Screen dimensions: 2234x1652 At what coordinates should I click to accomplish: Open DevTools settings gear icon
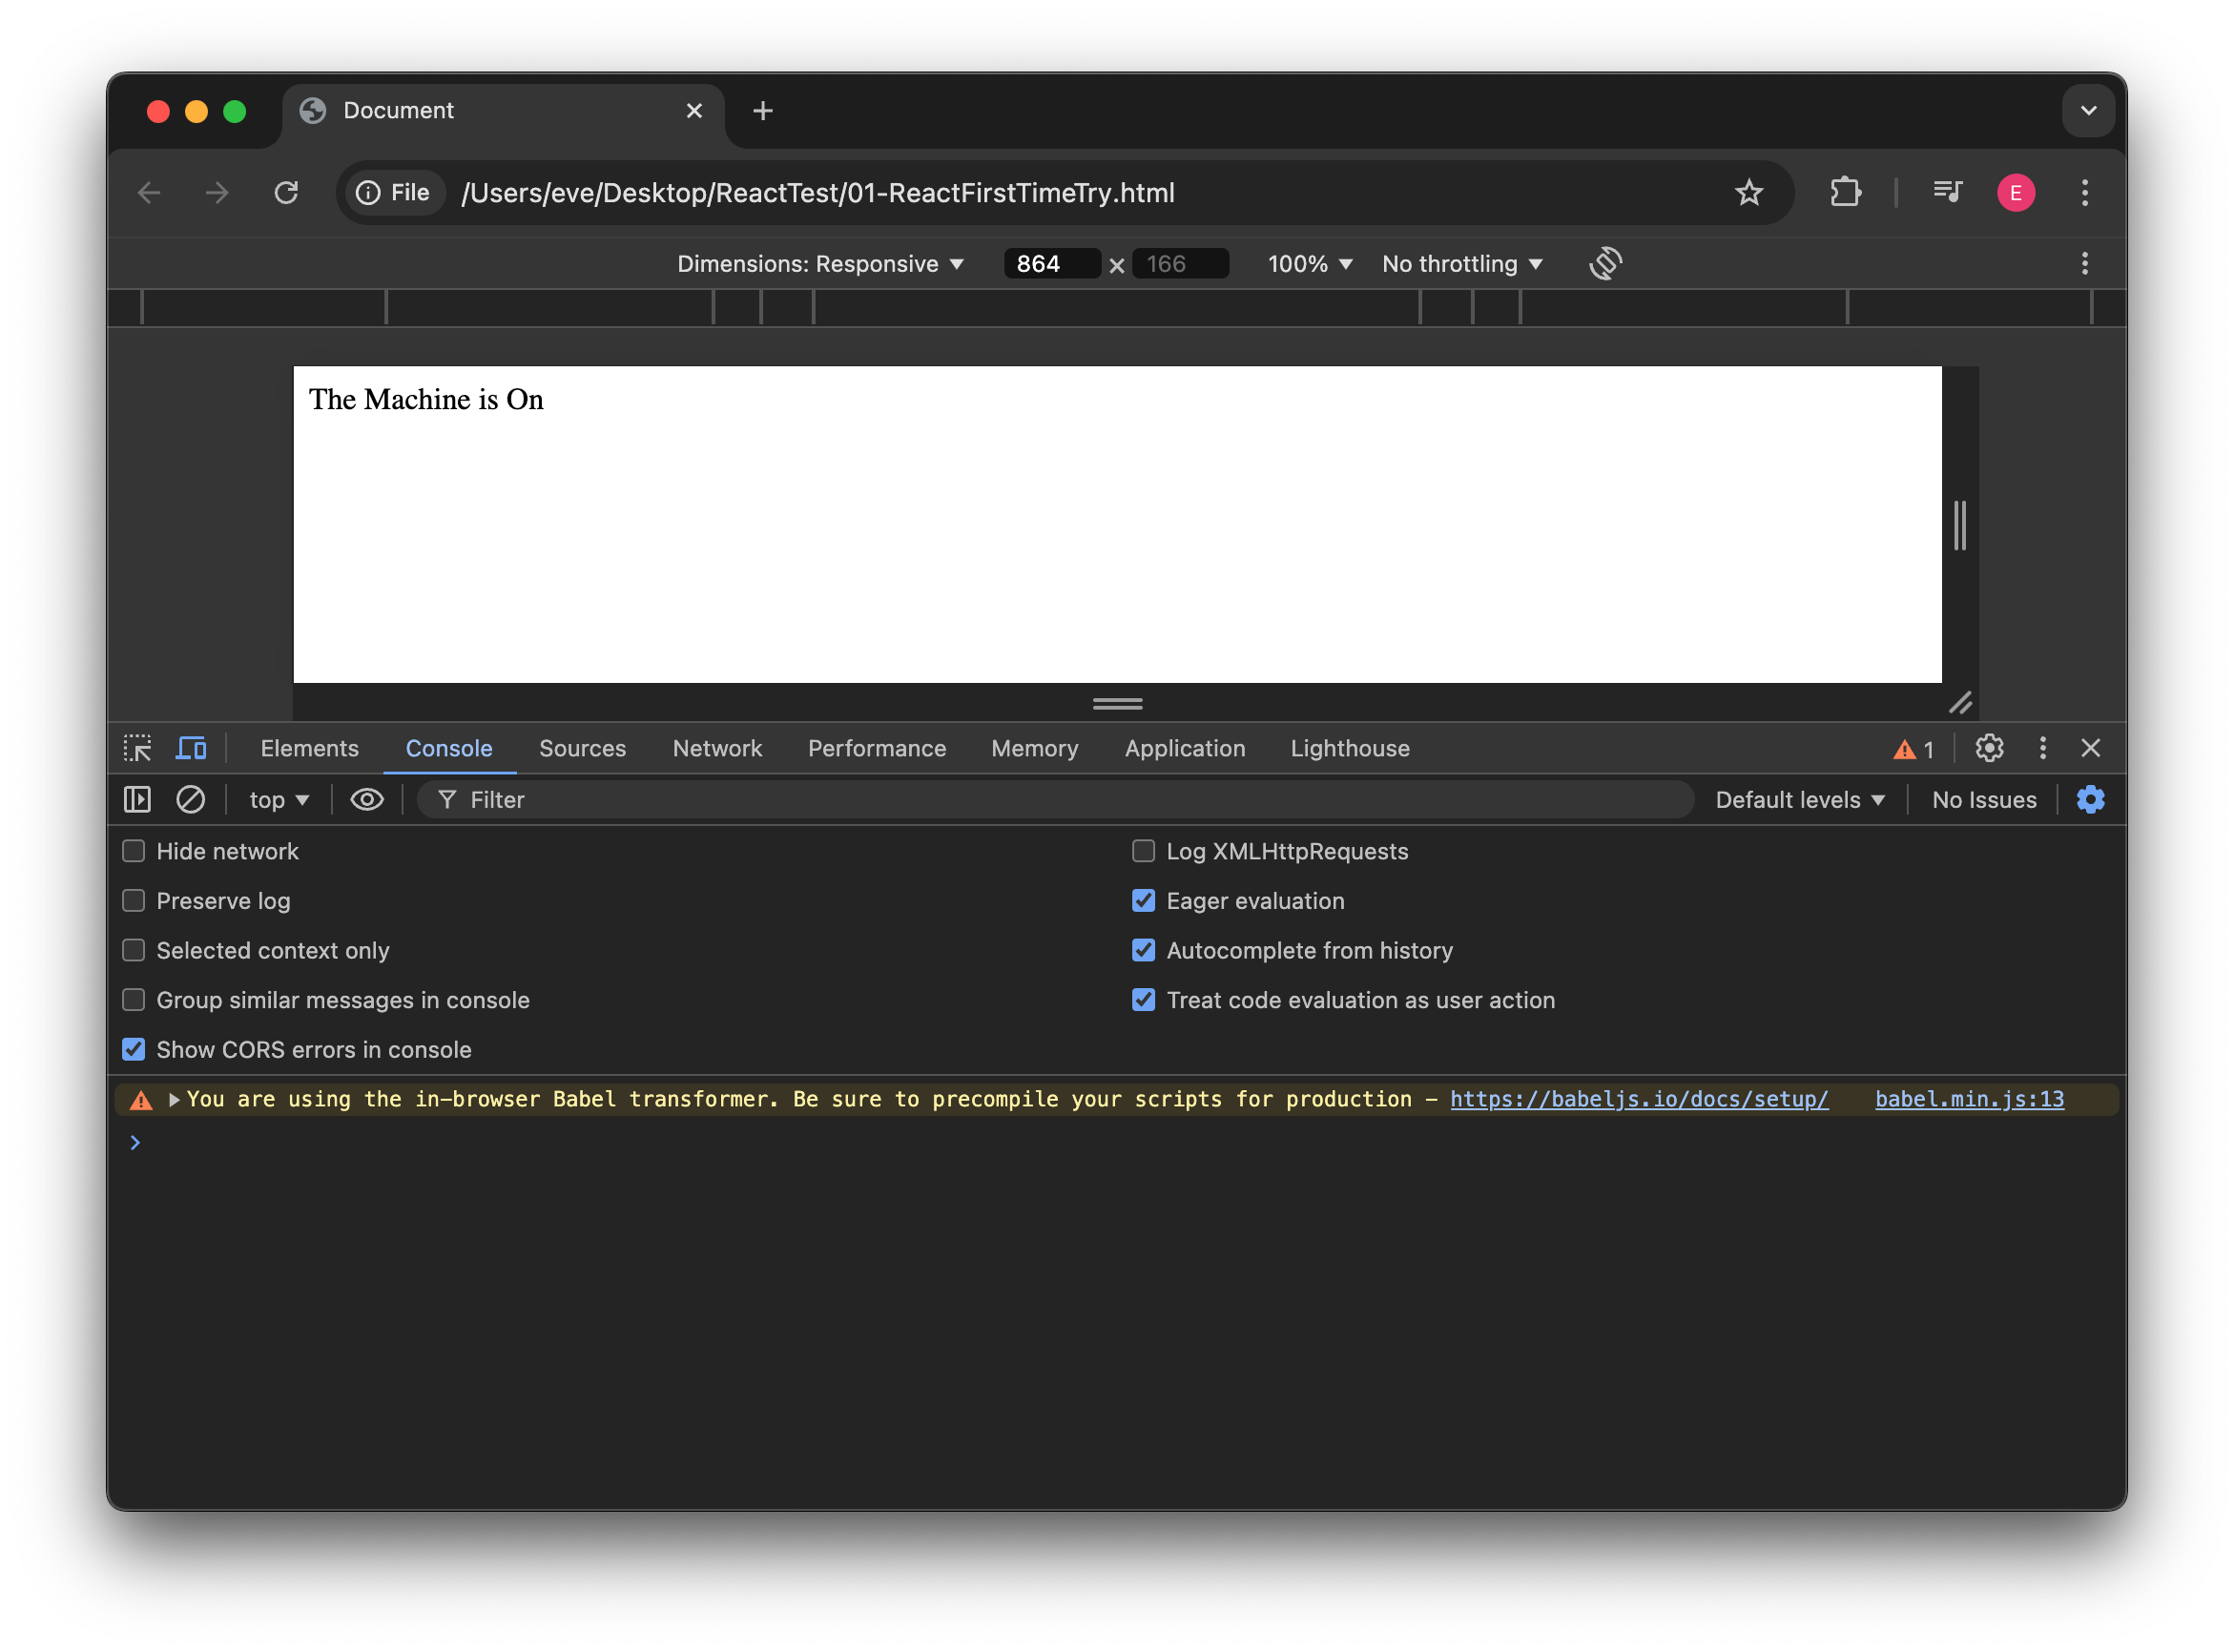click(x=1989, y=748)
